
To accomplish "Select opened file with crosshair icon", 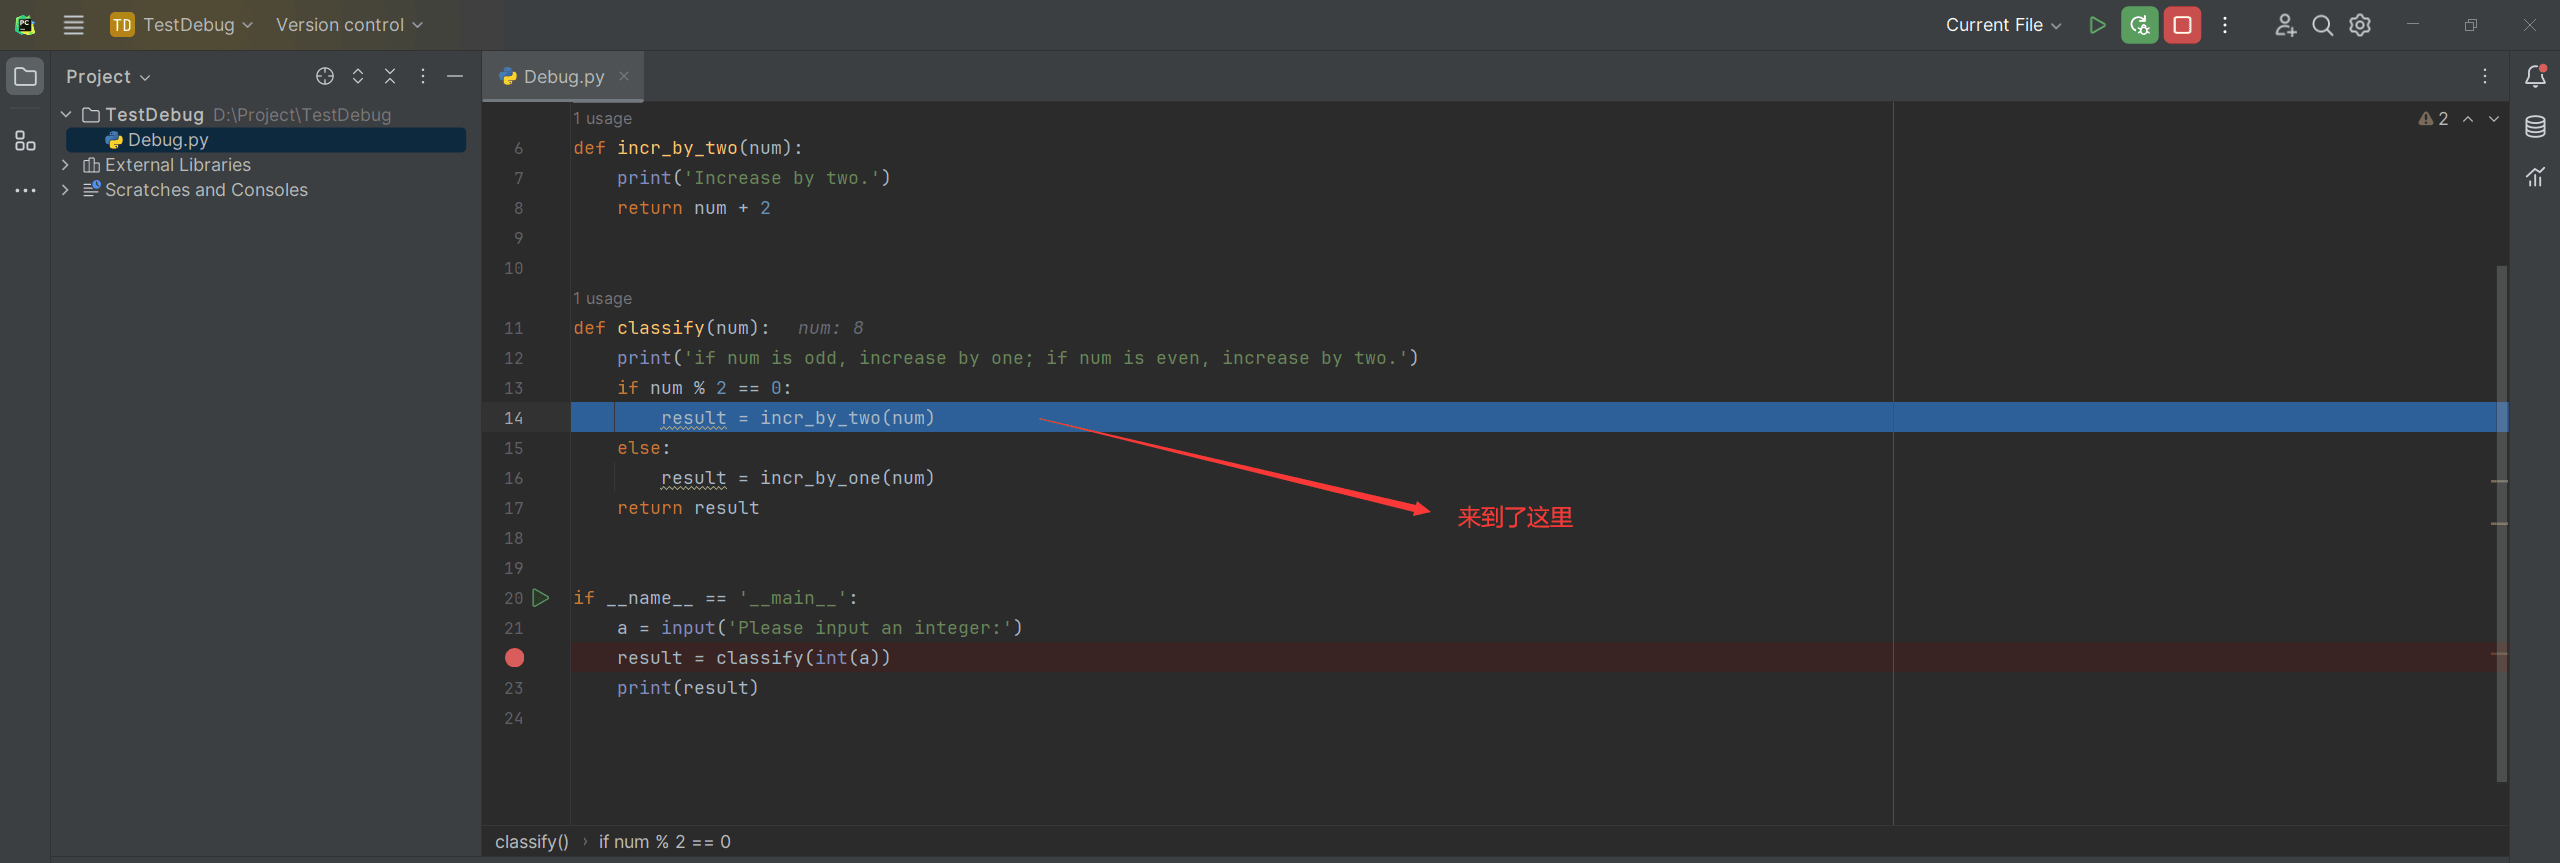I will point(325,76).
